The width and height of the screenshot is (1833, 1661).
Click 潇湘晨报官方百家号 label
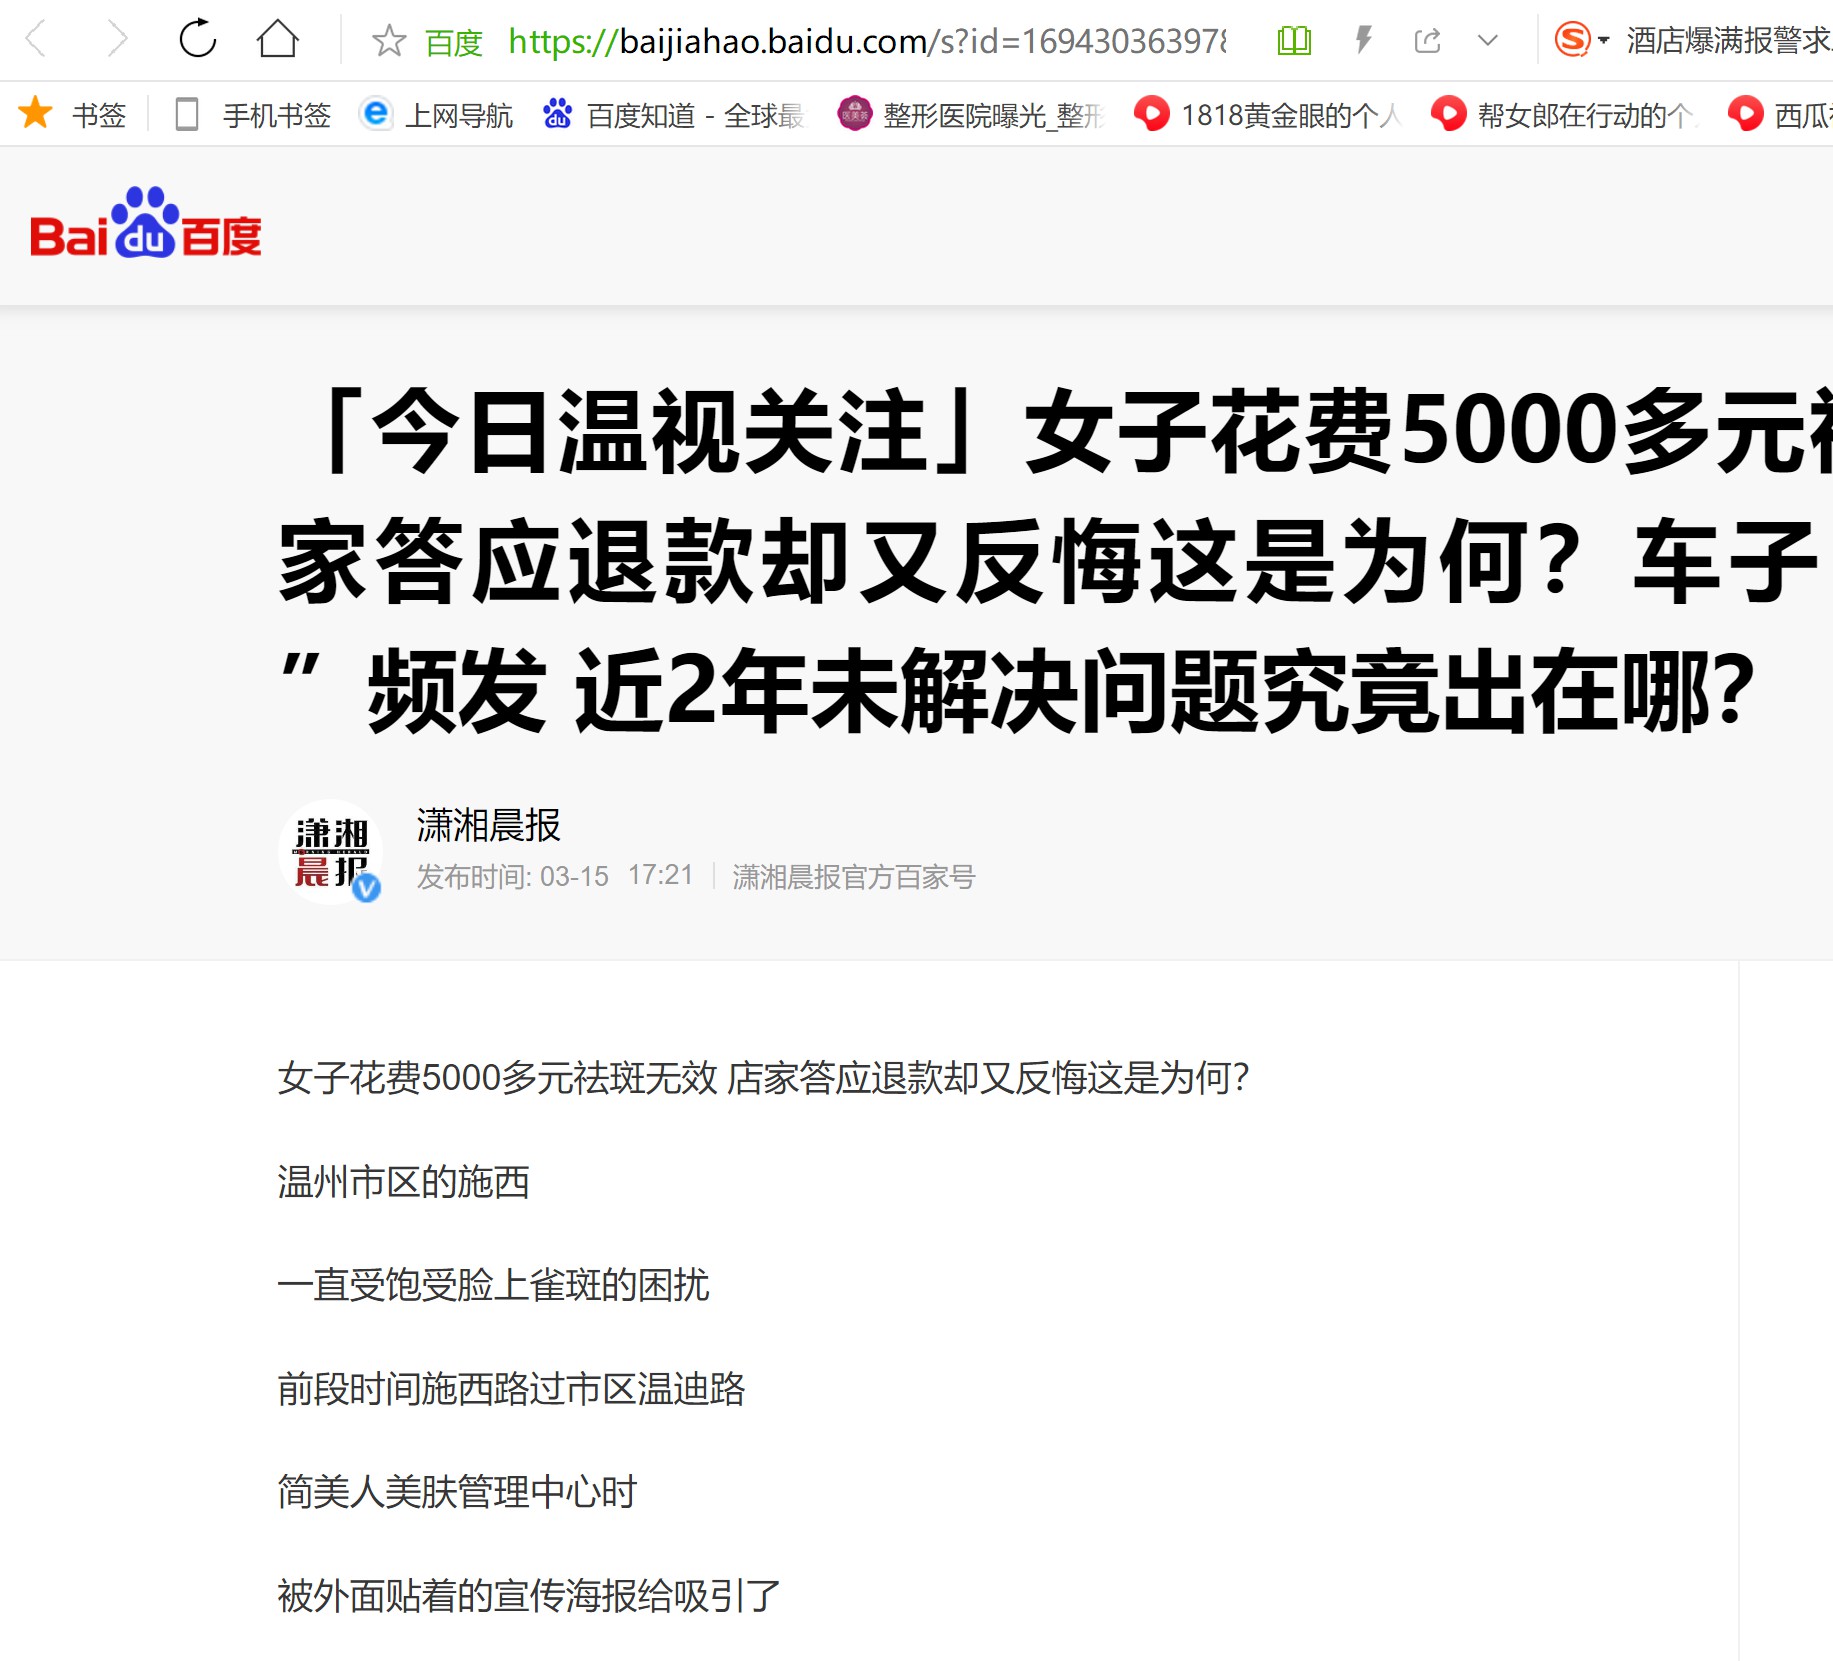[x=853, y=877]
